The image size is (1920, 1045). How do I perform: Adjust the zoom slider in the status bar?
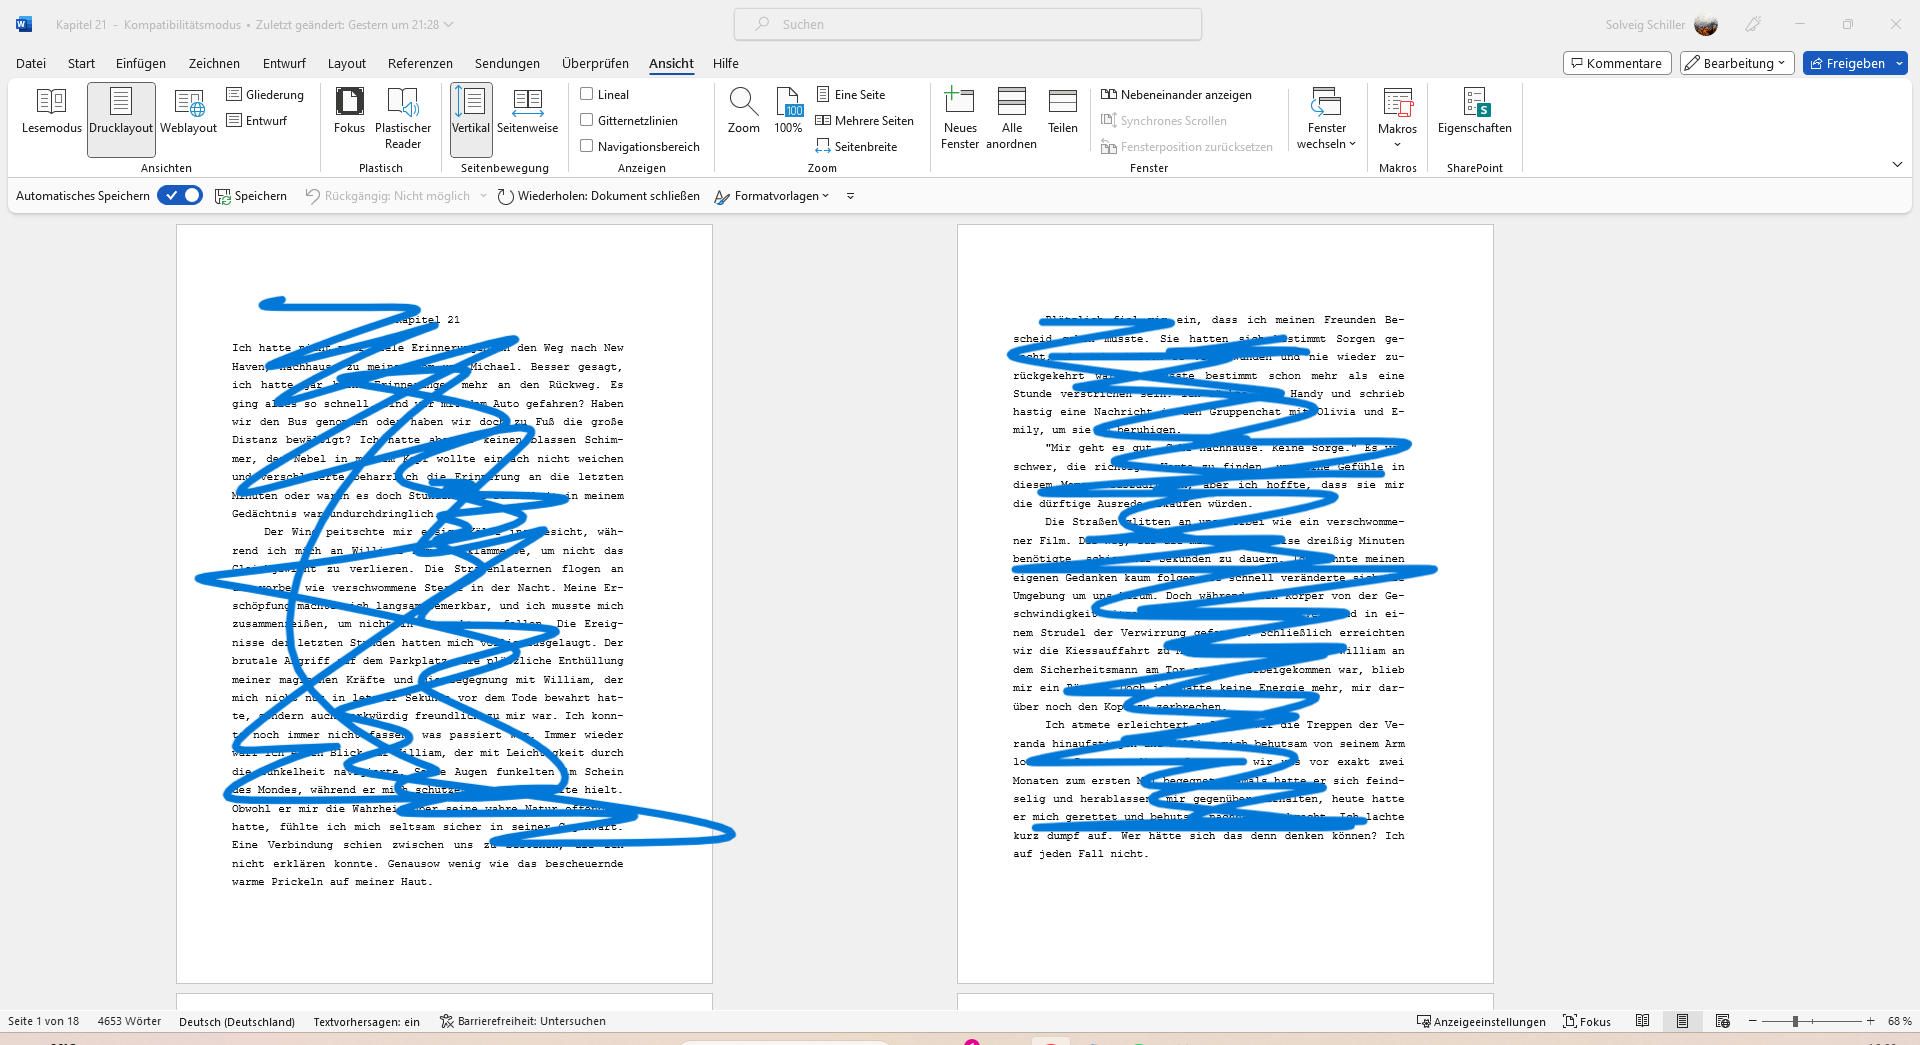pyautogui.click(x=1796, y=1021)
